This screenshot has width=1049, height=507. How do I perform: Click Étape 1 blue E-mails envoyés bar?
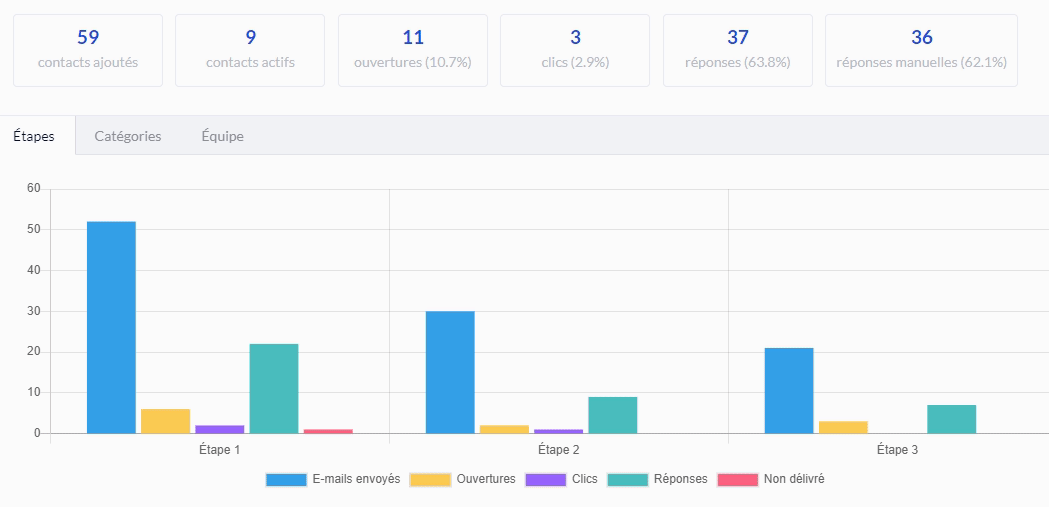coord(111,328)
